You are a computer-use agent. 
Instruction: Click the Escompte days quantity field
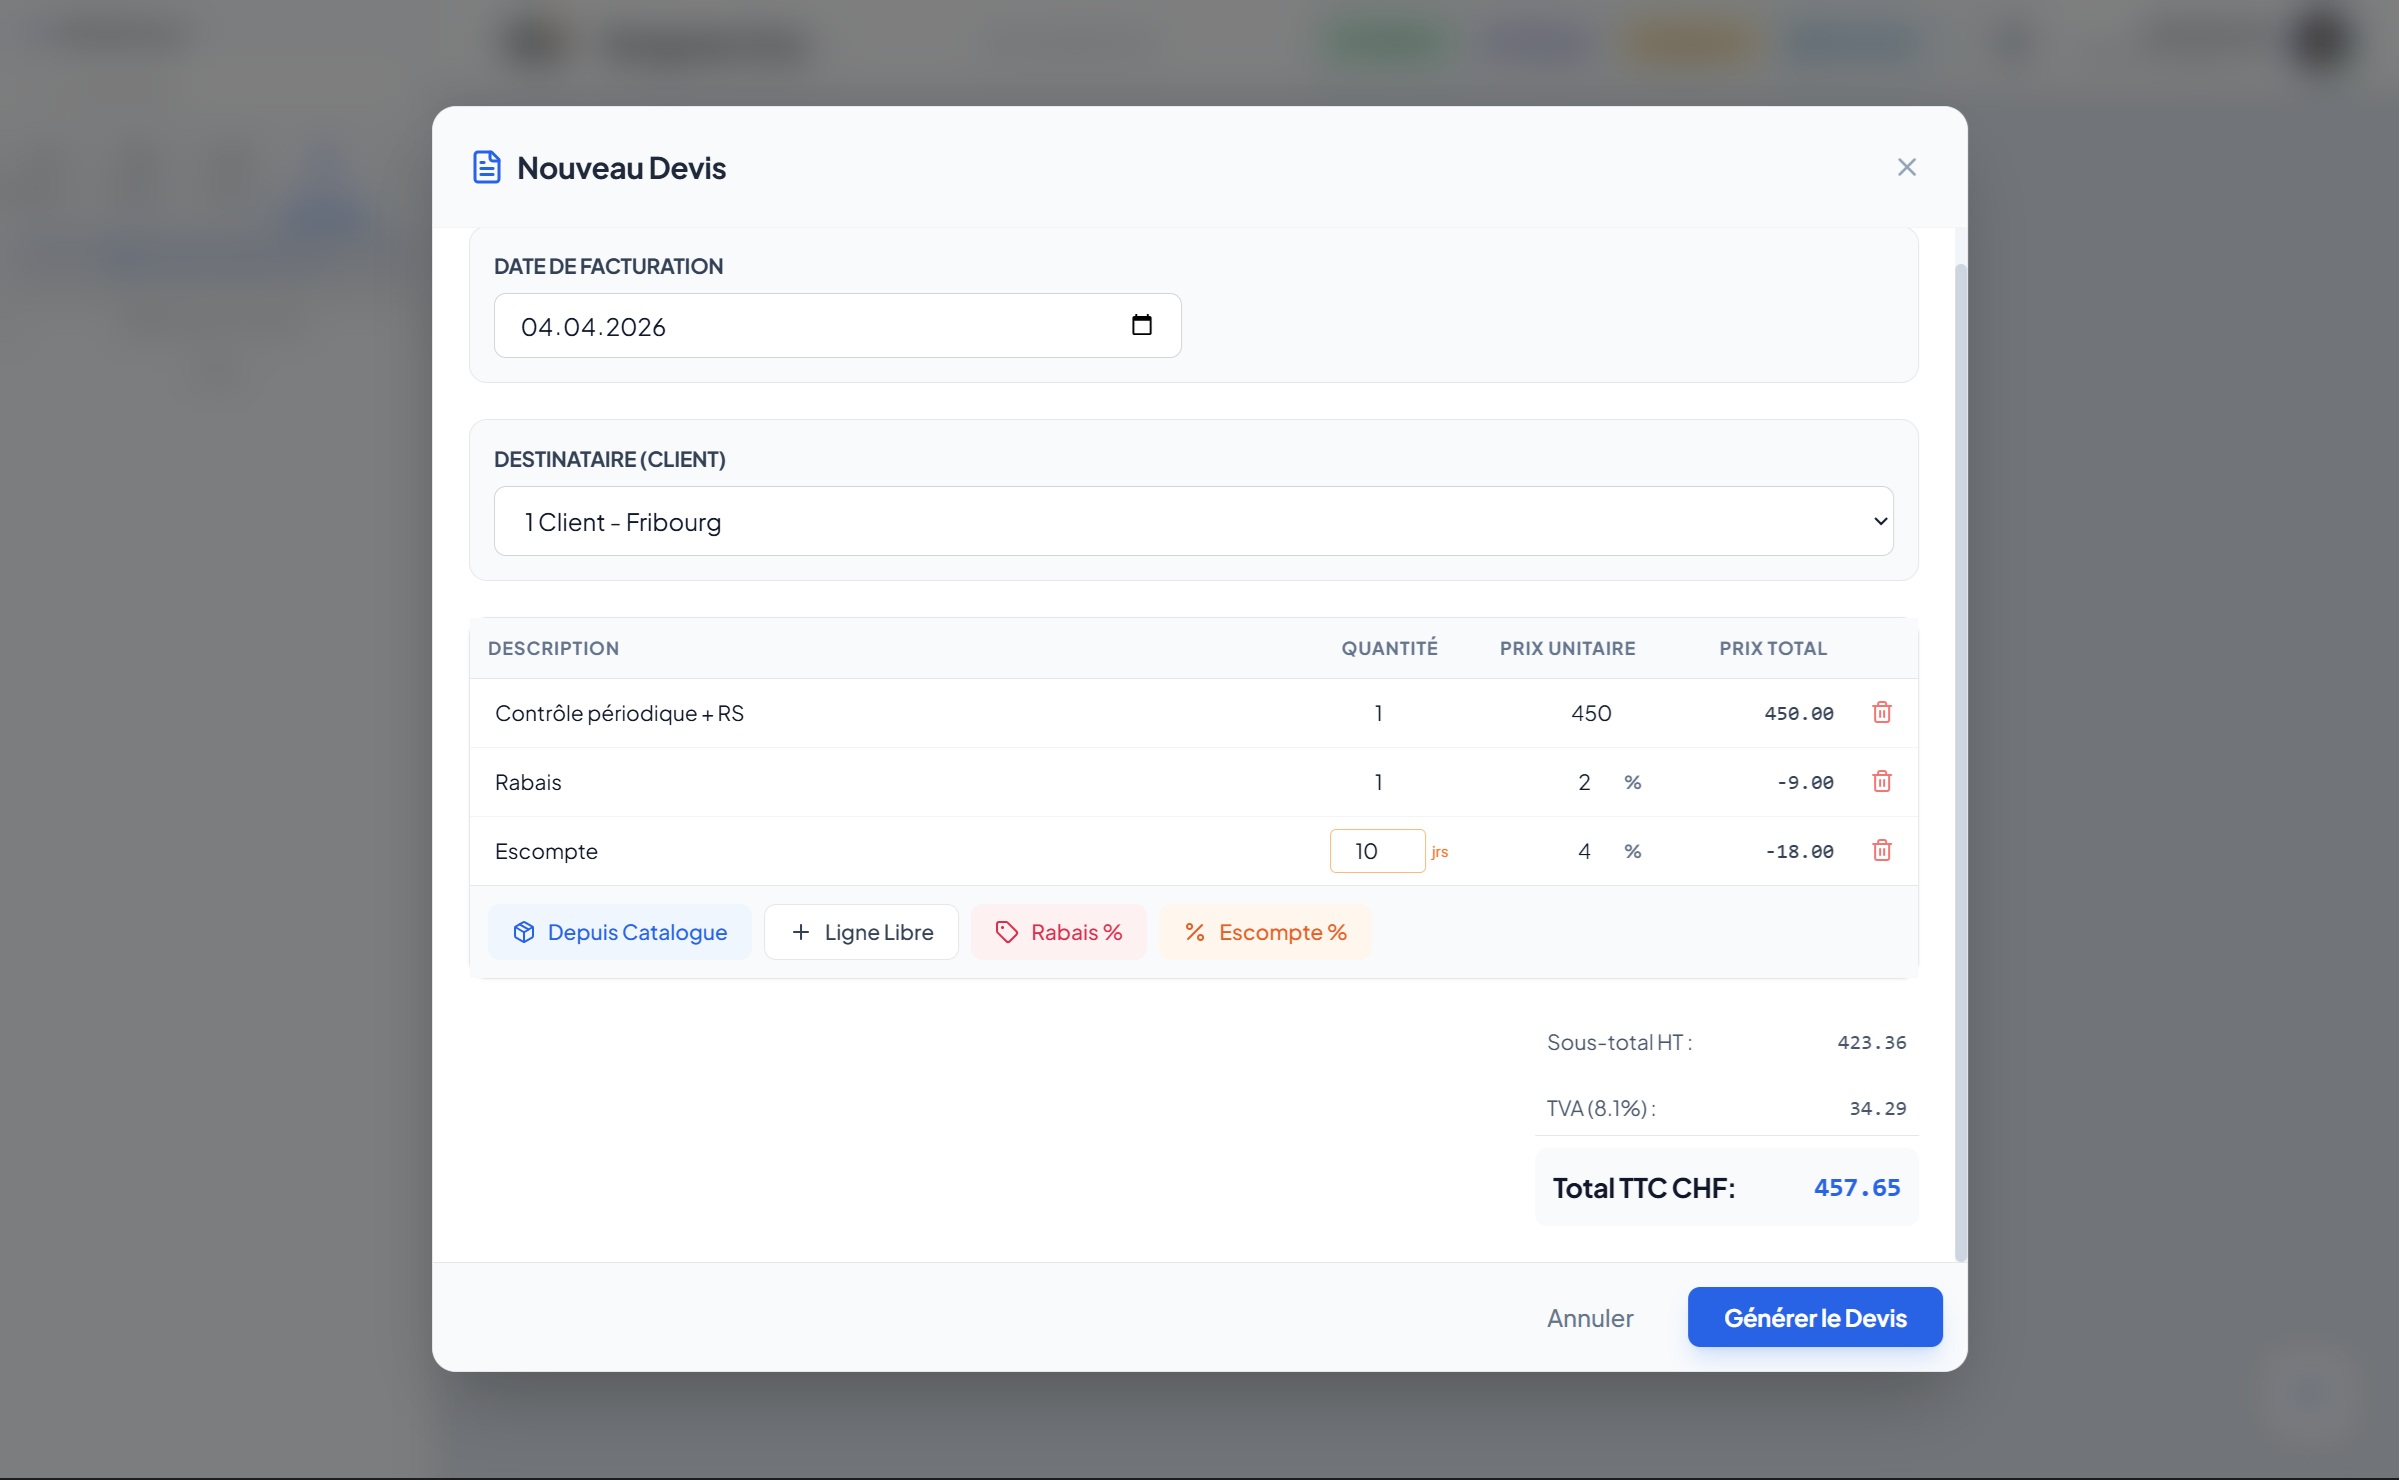pyautogui.click(x=1376, y=851)
